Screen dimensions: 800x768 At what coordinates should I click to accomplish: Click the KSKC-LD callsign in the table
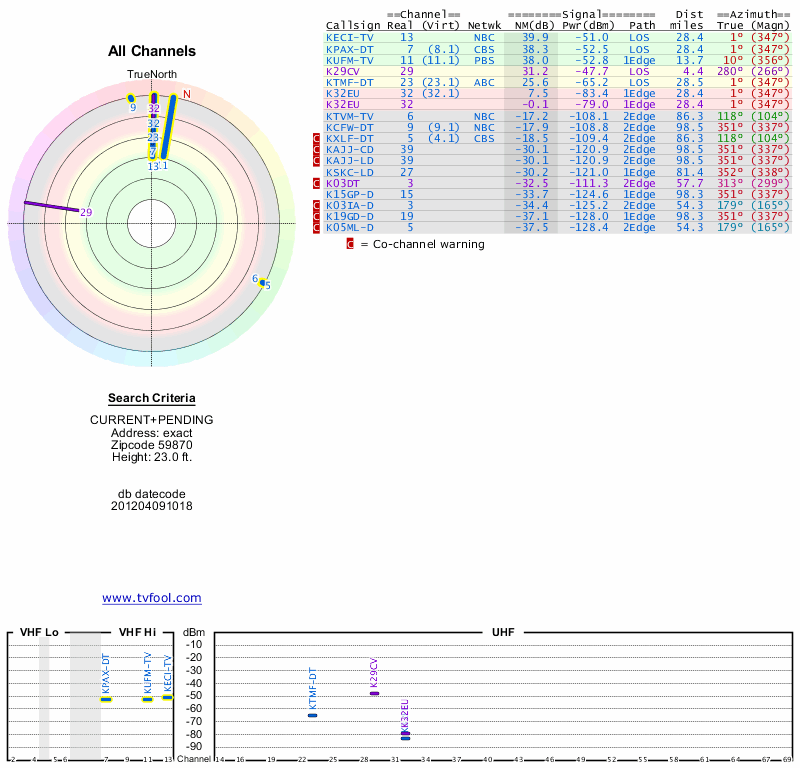tap(350, 172)
